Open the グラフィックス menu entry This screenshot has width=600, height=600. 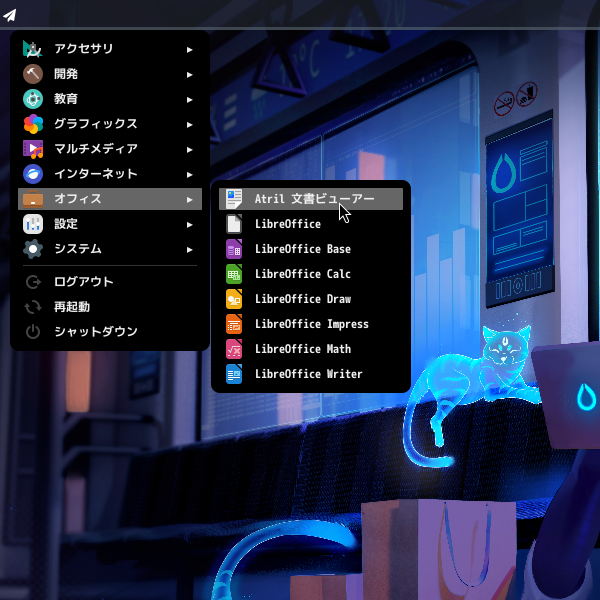(110, 124)
